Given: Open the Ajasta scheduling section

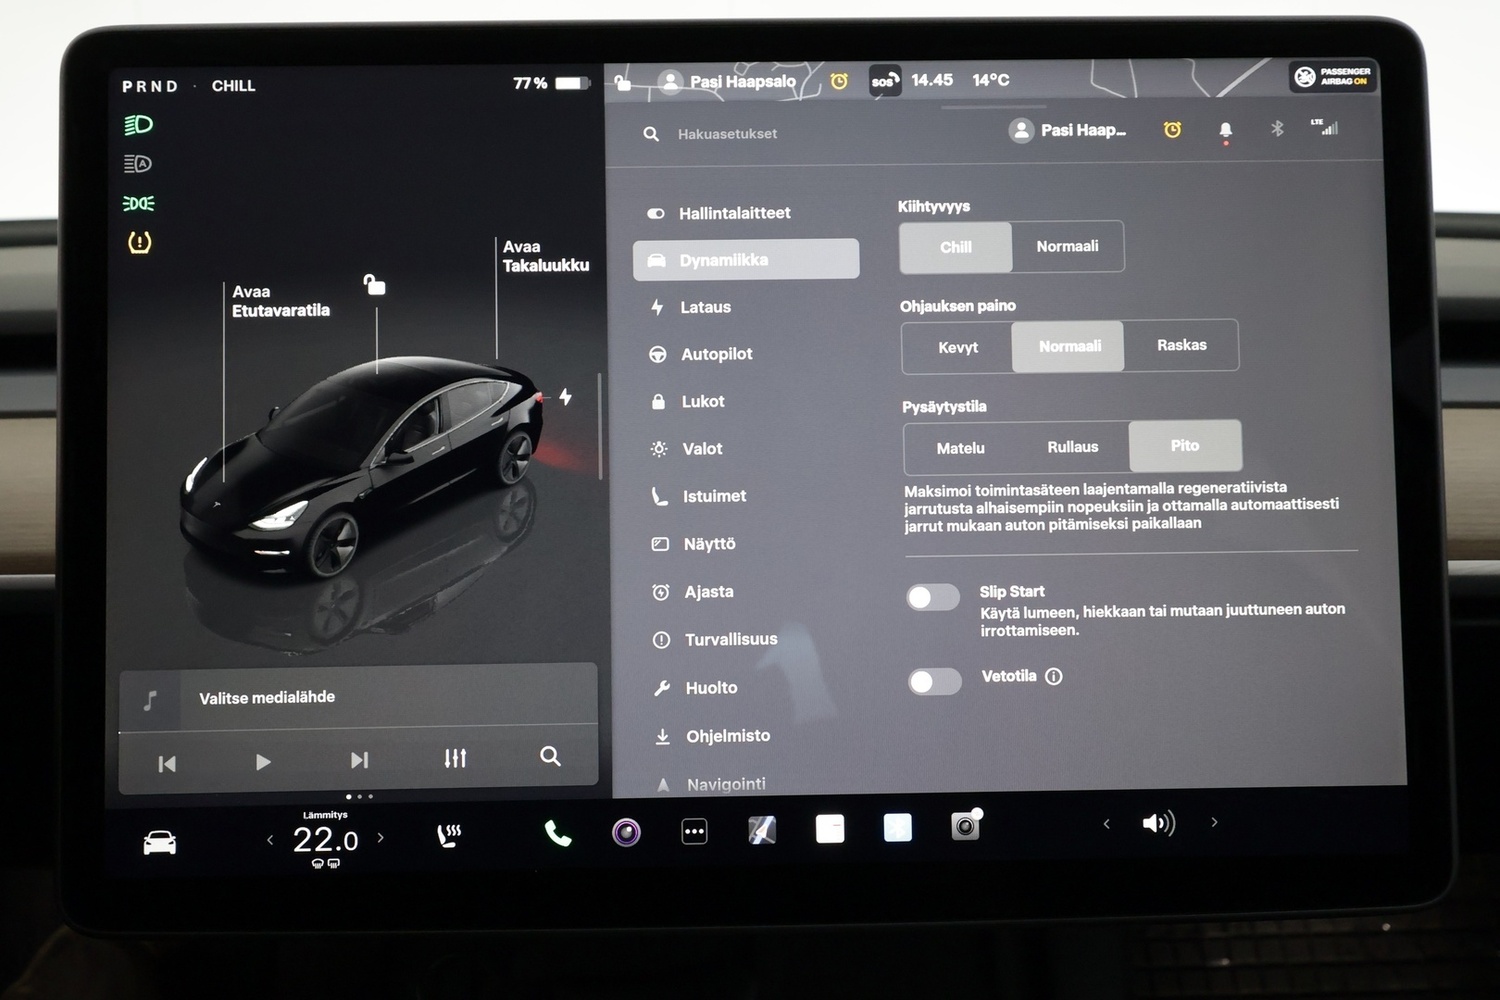Looking at the screenshot, I should tap(694, 592).
